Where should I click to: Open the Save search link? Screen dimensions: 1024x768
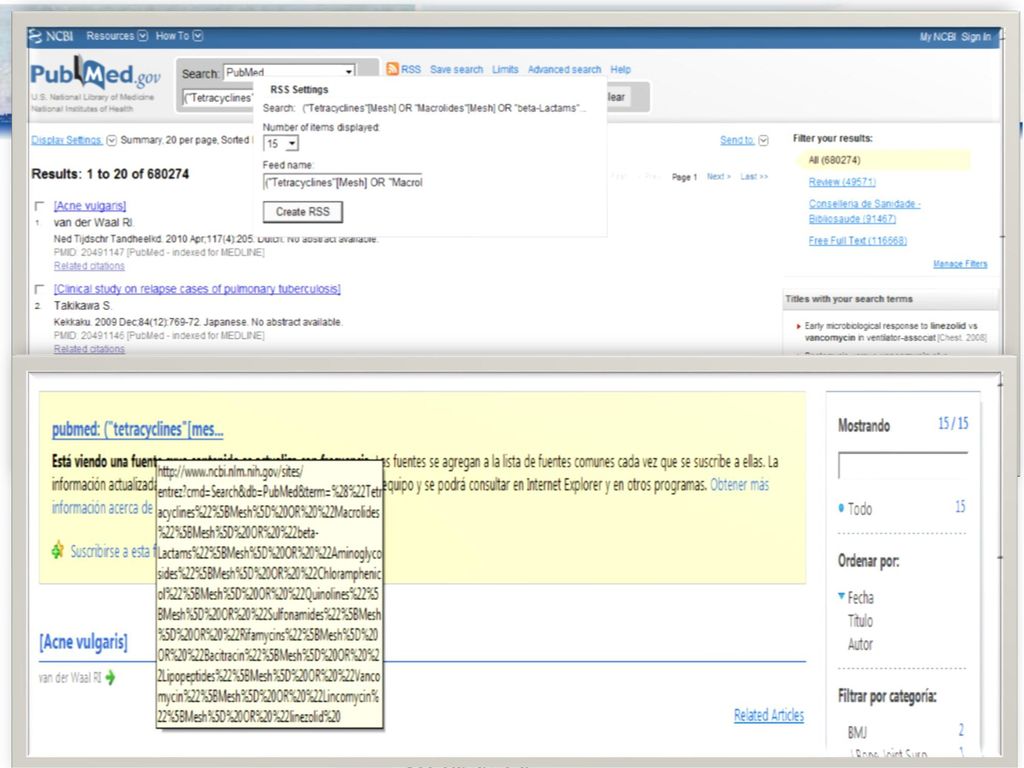click(456, 69)
